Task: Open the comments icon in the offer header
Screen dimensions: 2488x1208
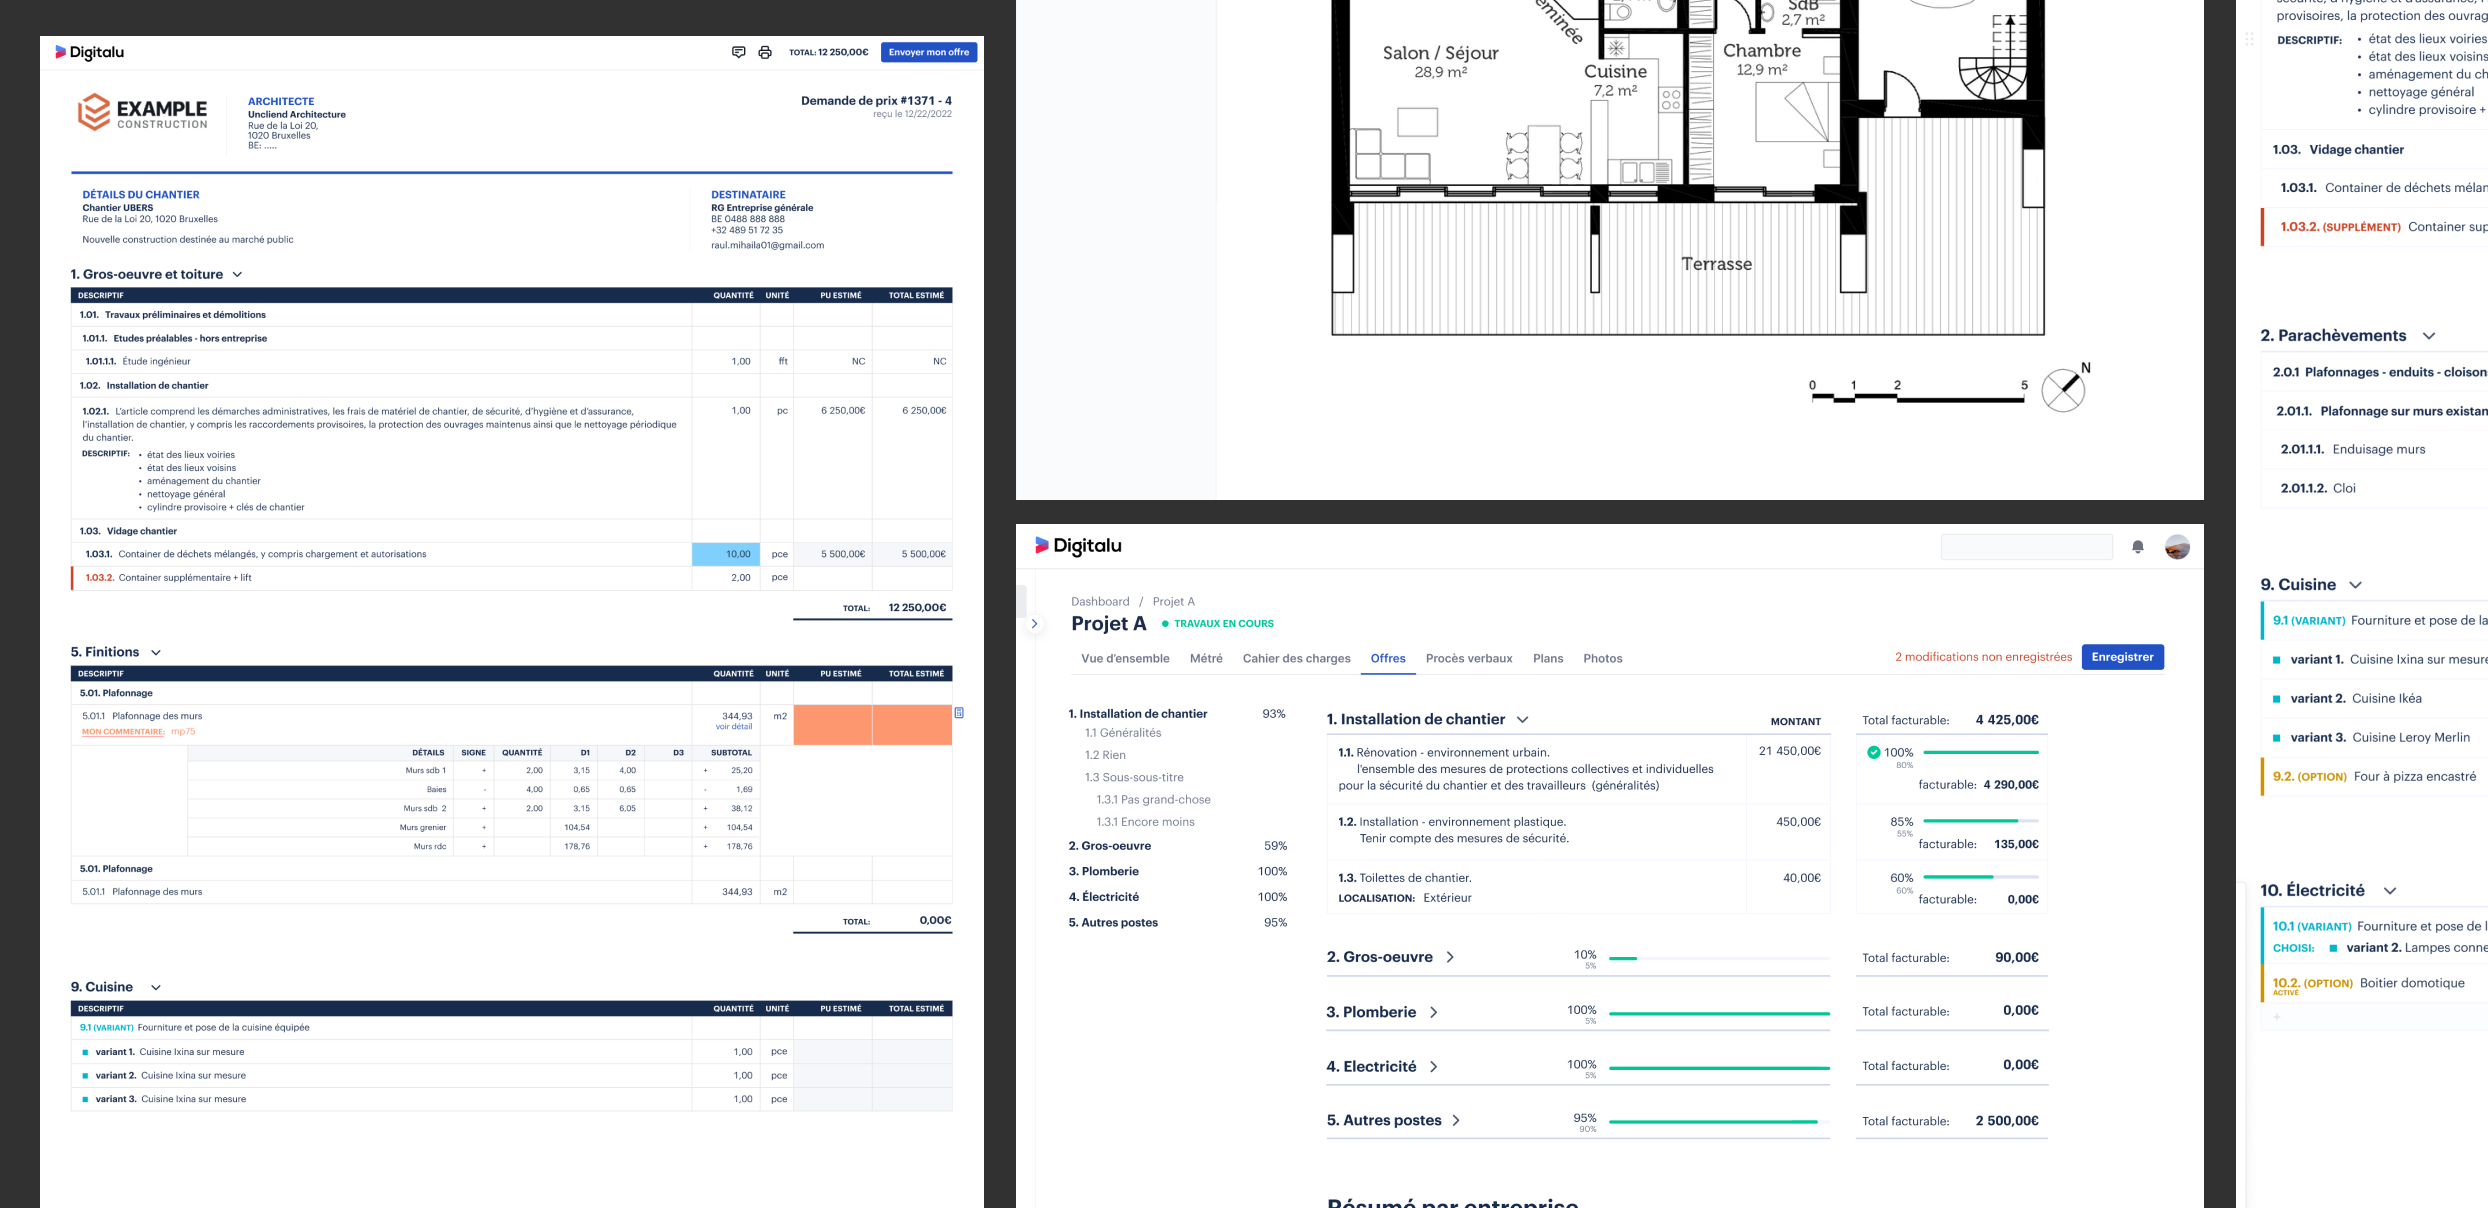Action: click(x=738, y=52)
